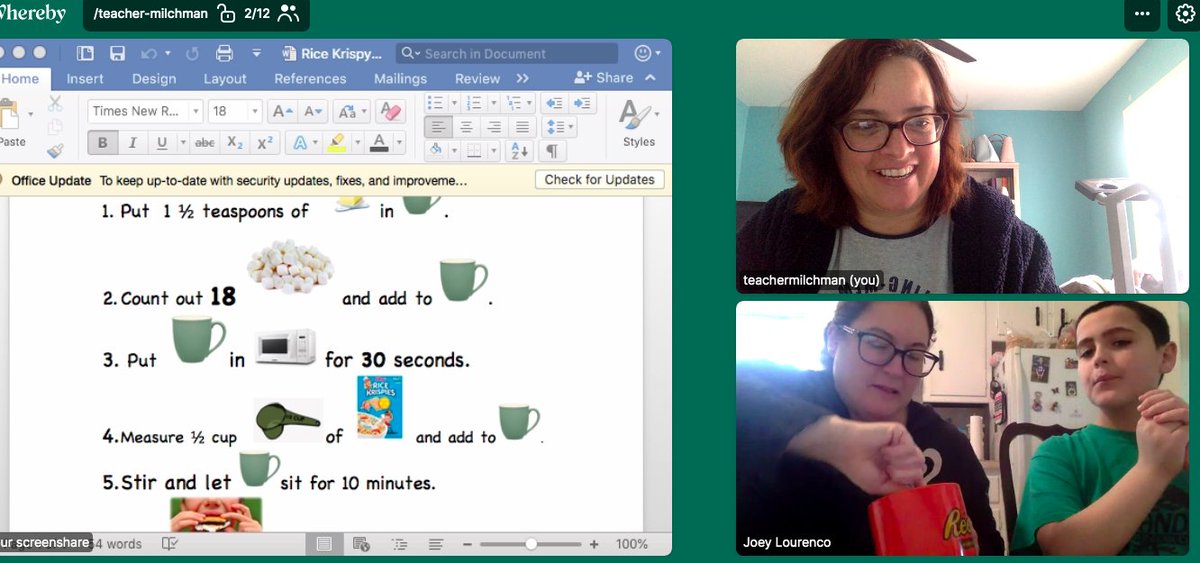This screenshot has width=1200, height=563.
Task: Click the Cut scissors icon
Action: (x=54, y=103)
